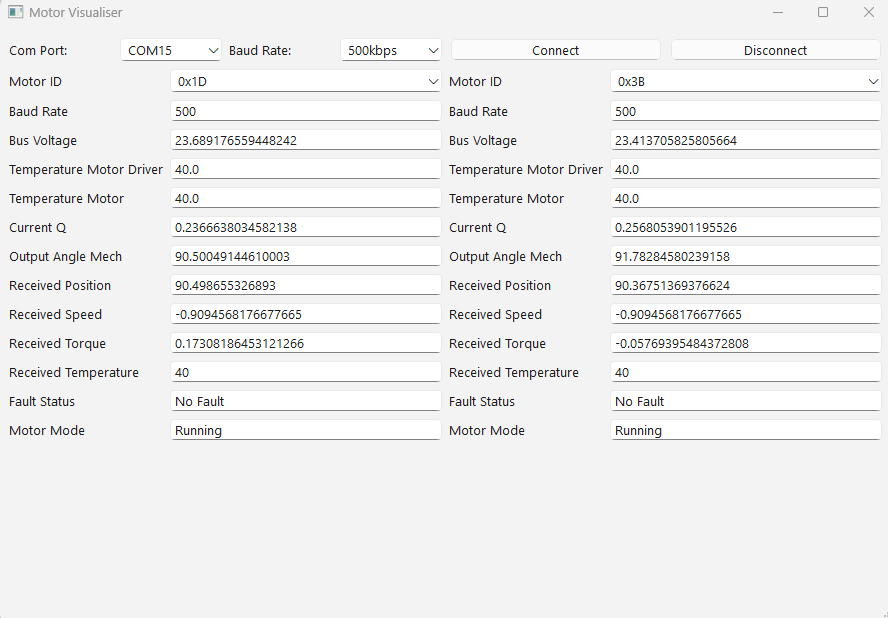Focus the left Motor Mode field showing Running
The height and width of the screenshot is (618, 888).
point(306,430)
